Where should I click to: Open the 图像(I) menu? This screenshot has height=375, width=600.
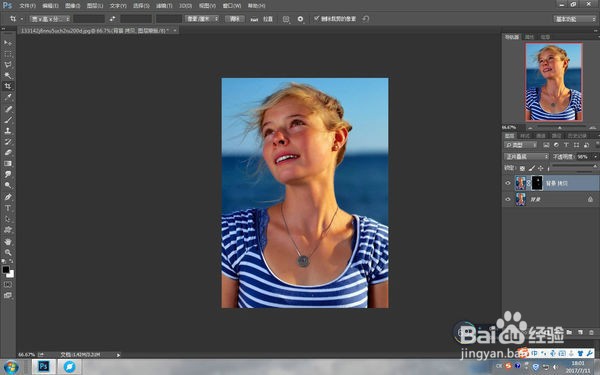coord(73,6)
